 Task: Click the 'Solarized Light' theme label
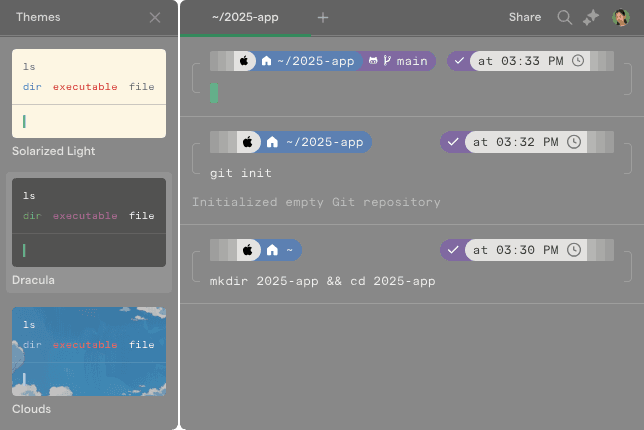(x=53, y=151)
